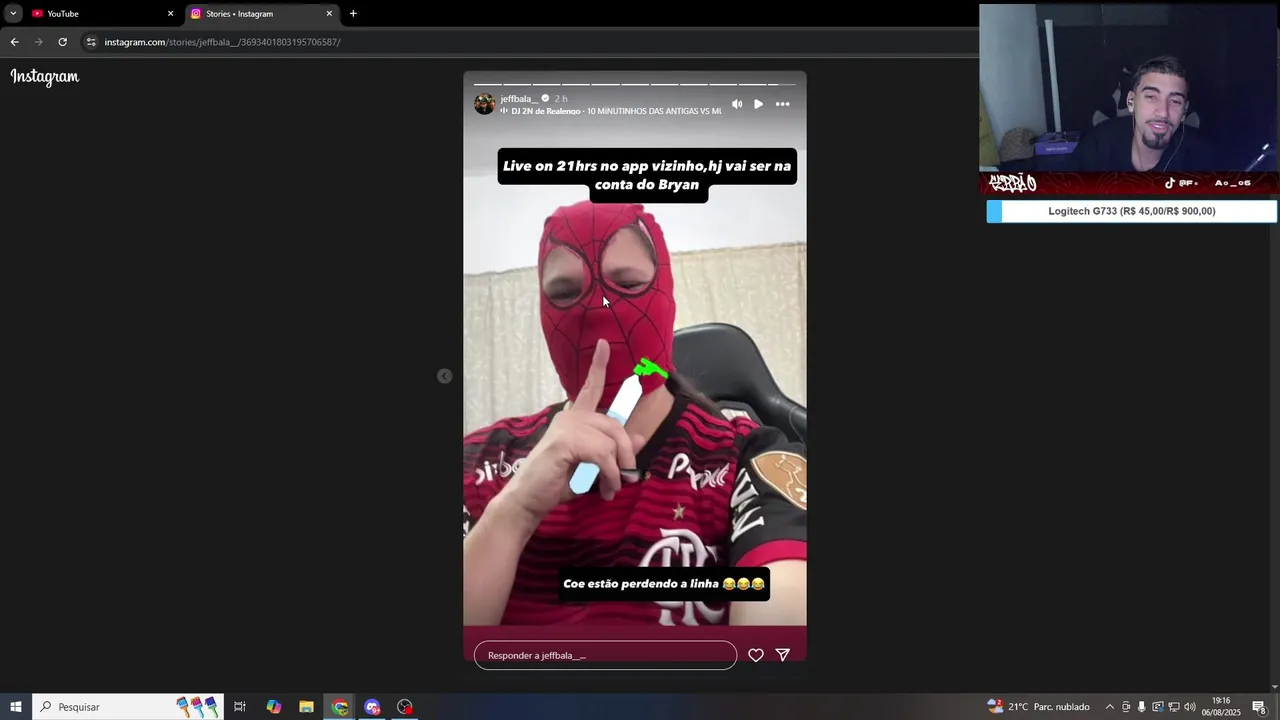This screenshot has height=720, width=1280.
Task: Launch Copilot from the taskbar
Action: pyautogui.click(x=274, y=707)
